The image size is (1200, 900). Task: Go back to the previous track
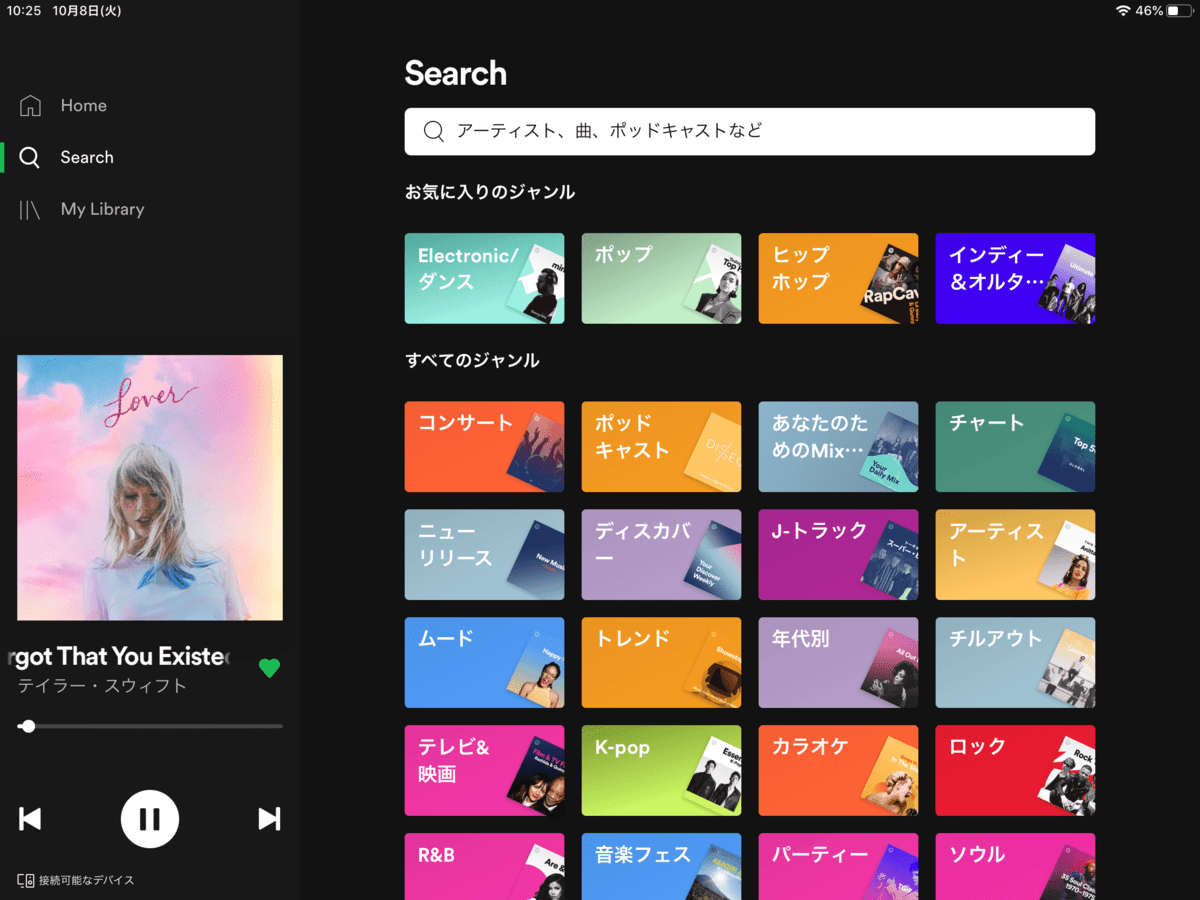(x=30, y=819)
